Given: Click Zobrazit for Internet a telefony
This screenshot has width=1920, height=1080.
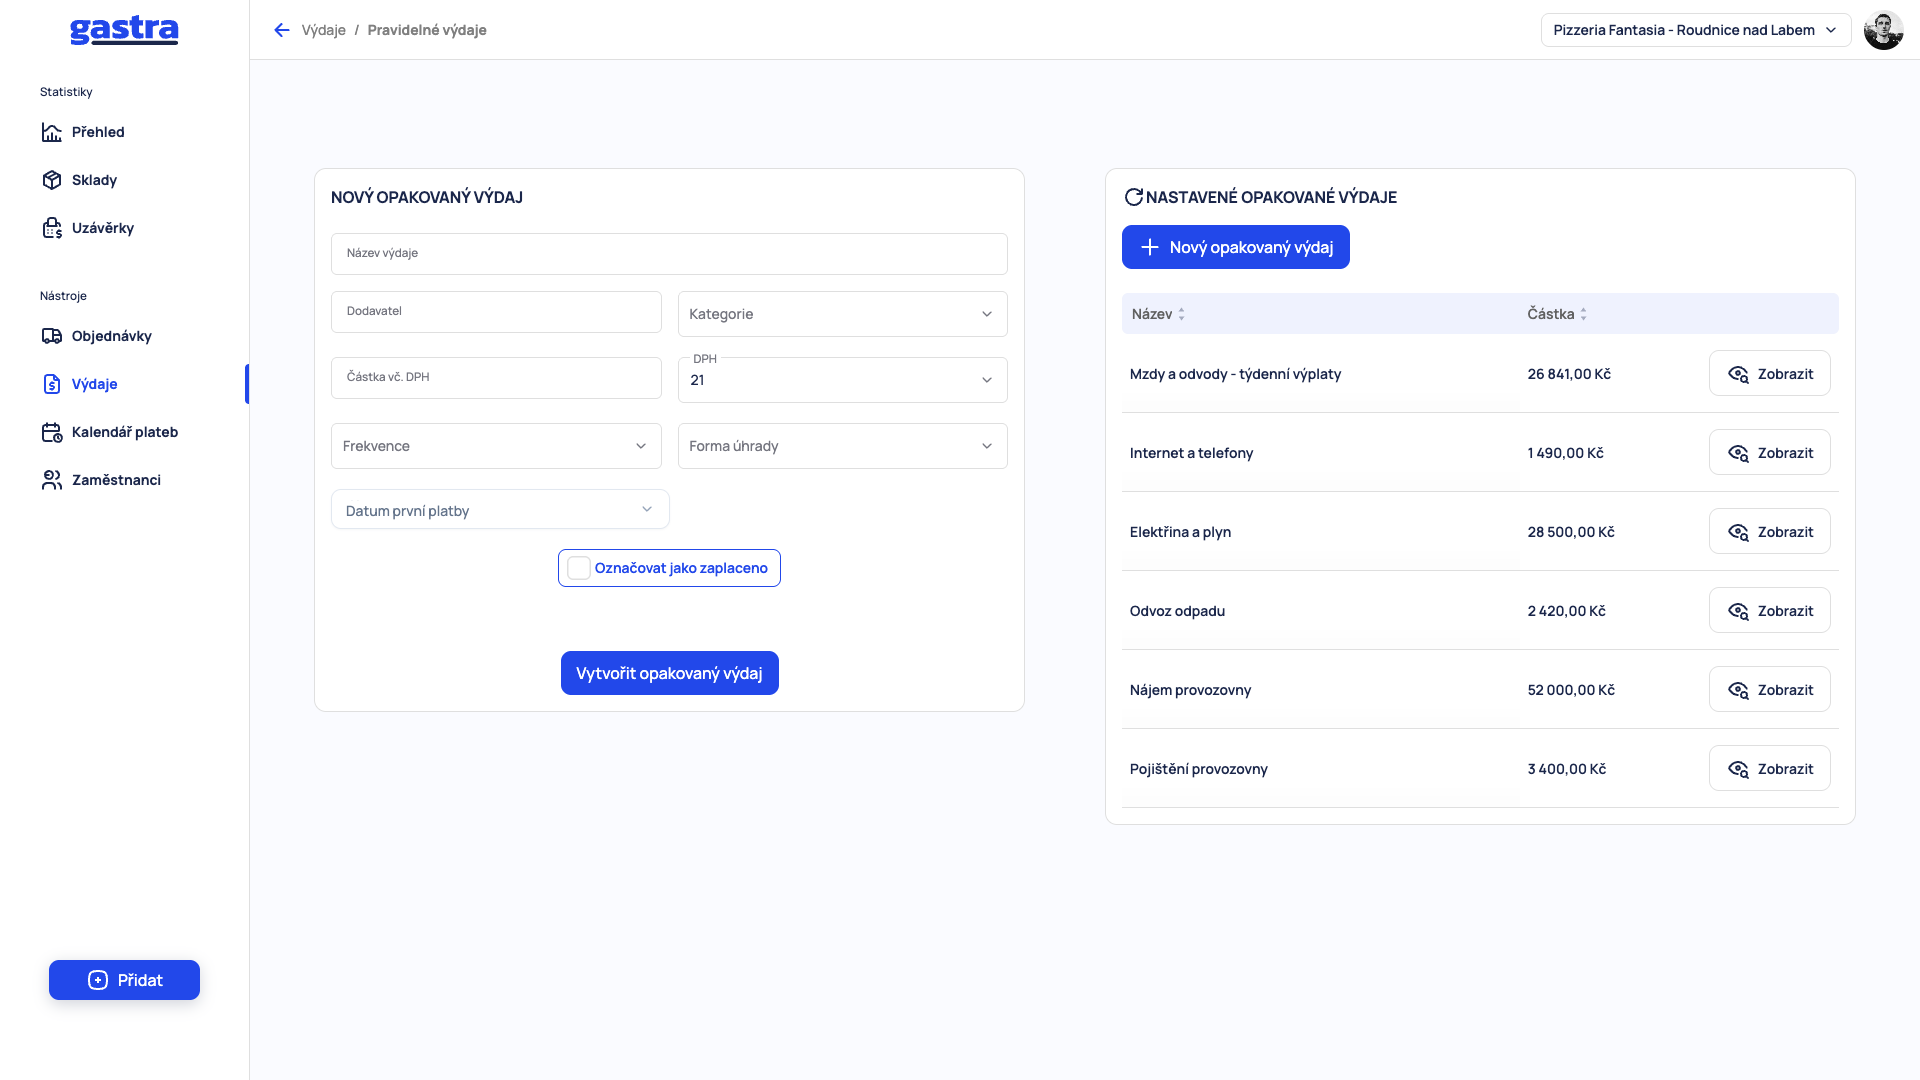Looking at the screenshot, I should pos(1769,452).
